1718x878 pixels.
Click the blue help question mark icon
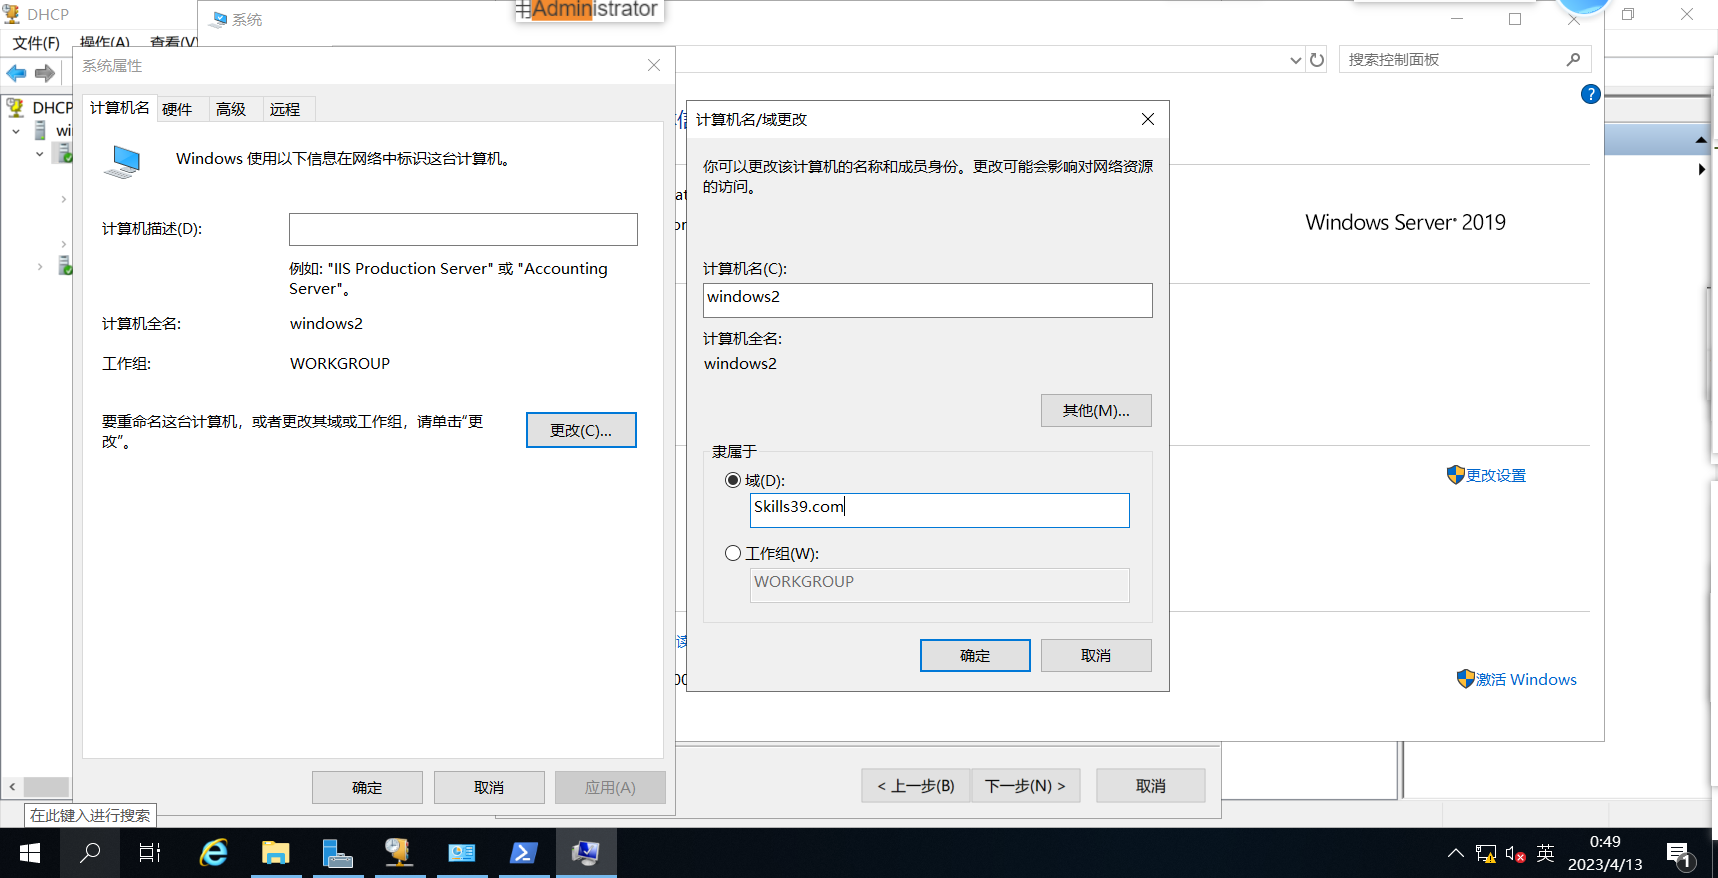coord(1590,94)
